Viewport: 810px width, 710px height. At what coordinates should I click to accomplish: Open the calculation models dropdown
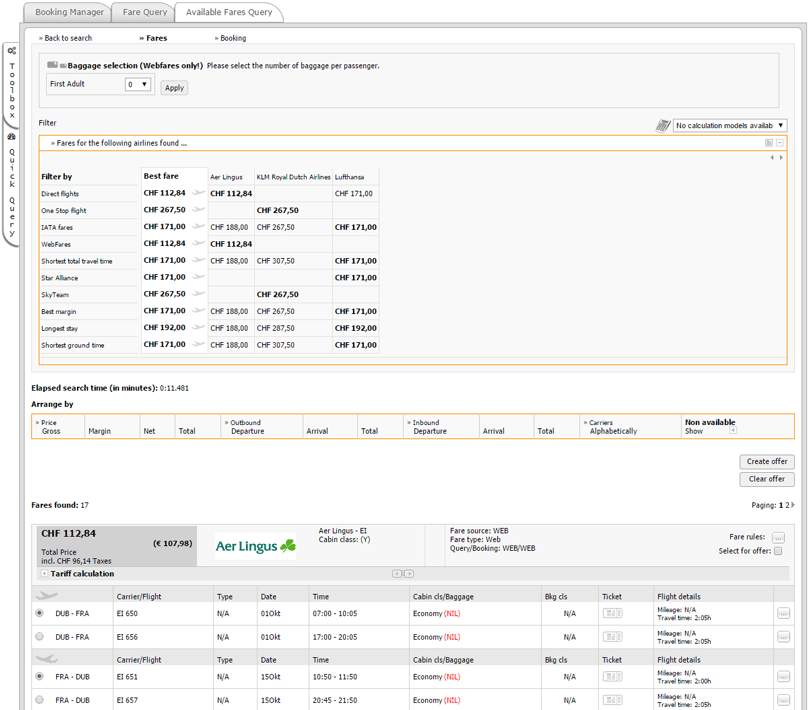coord(730,126)
